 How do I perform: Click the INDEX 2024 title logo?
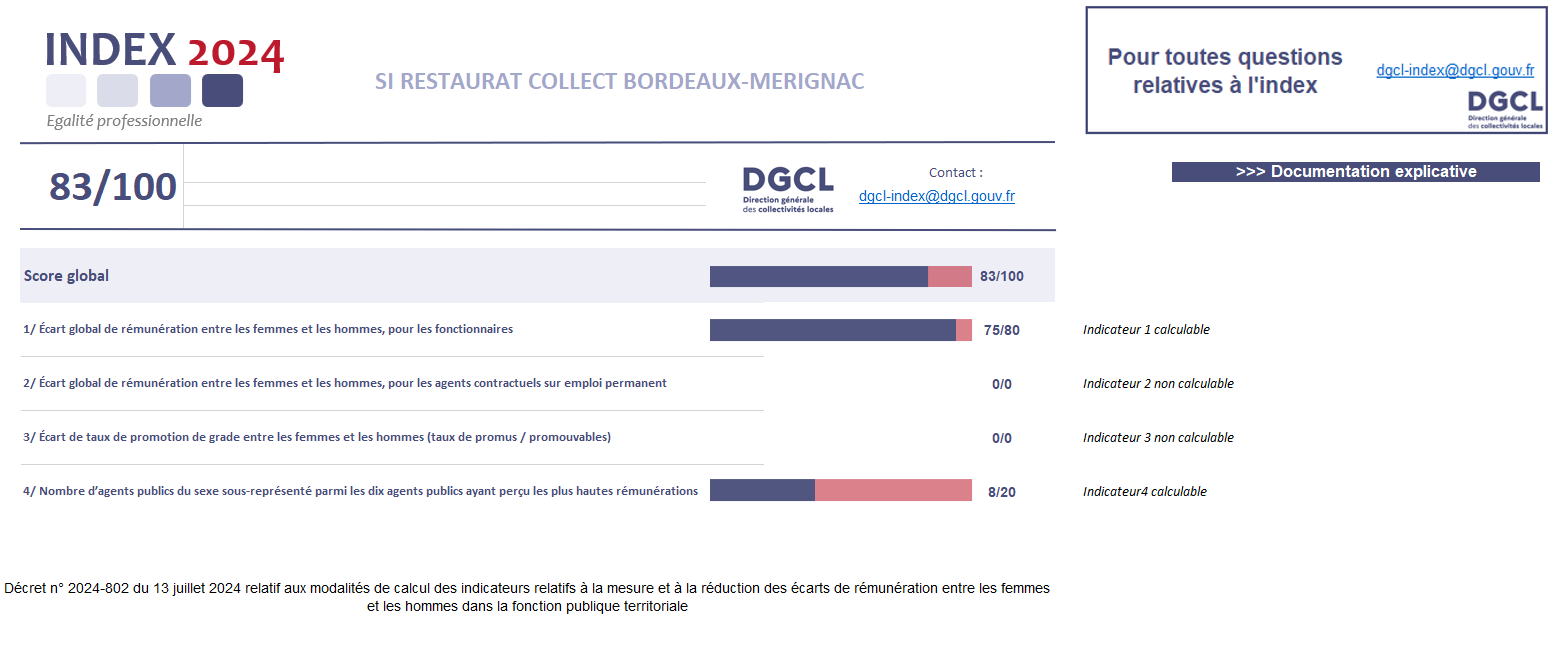165,50
